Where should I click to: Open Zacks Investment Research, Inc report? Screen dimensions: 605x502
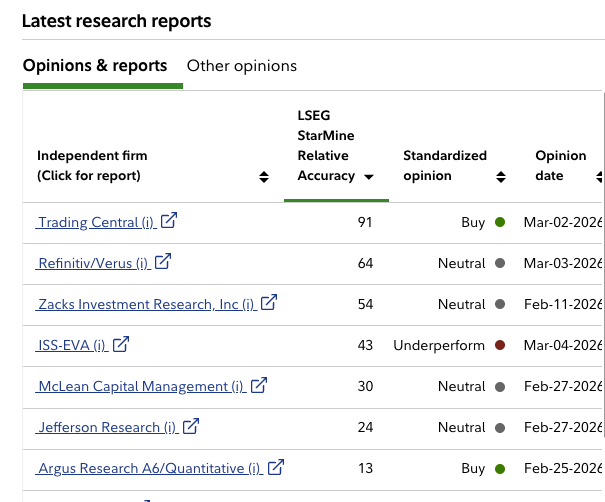146,304
